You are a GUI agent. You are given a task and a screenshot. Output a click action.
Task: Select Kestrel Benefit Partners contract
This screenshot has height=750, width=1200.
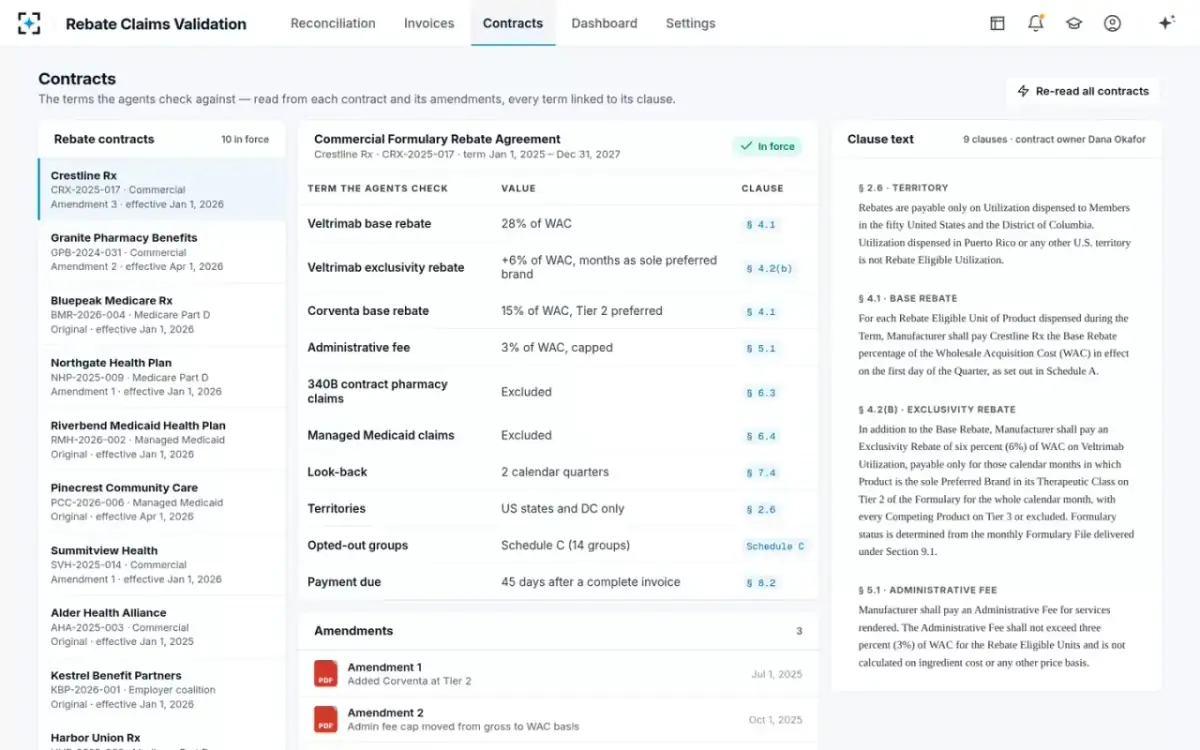coord(162,689)
